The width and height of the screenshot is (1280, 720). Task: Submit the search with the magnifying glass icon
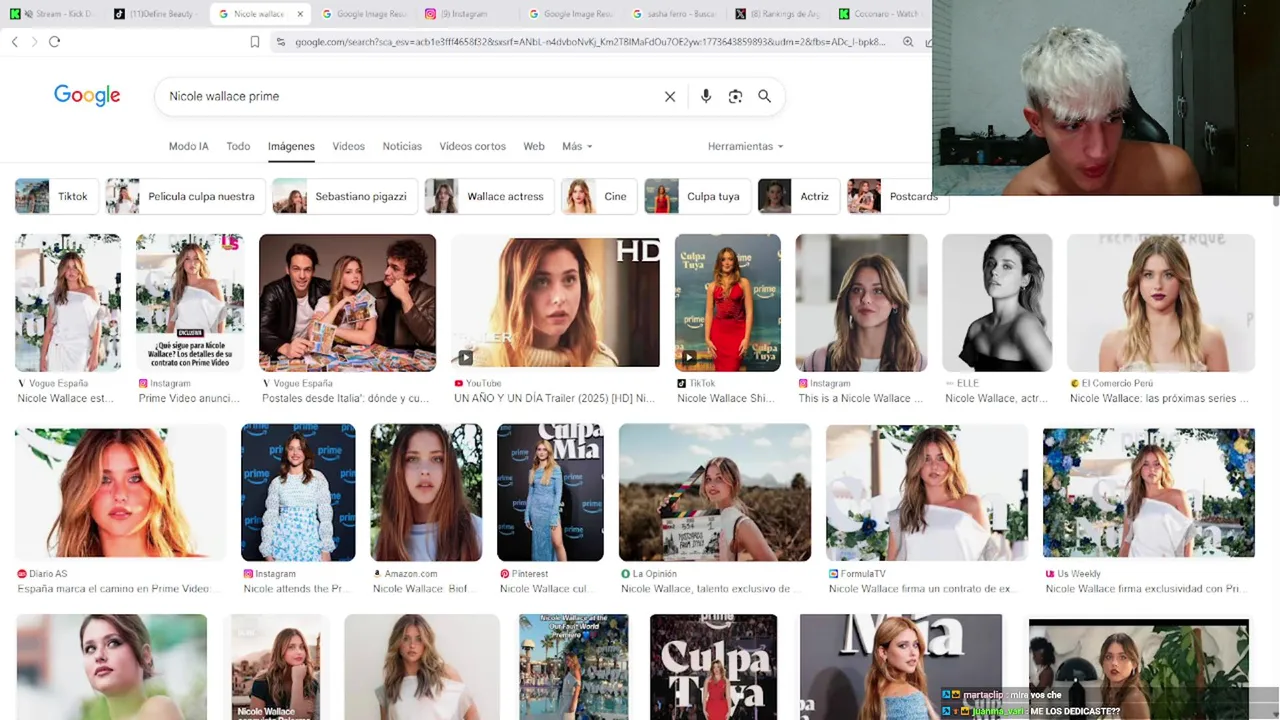[x=764, y=96]
